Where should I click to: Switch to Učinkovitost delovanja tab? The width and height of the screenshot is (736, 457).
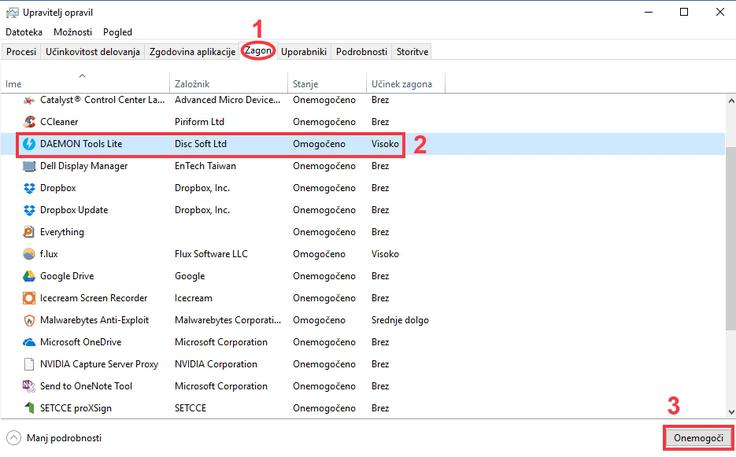tap(93, 52)
